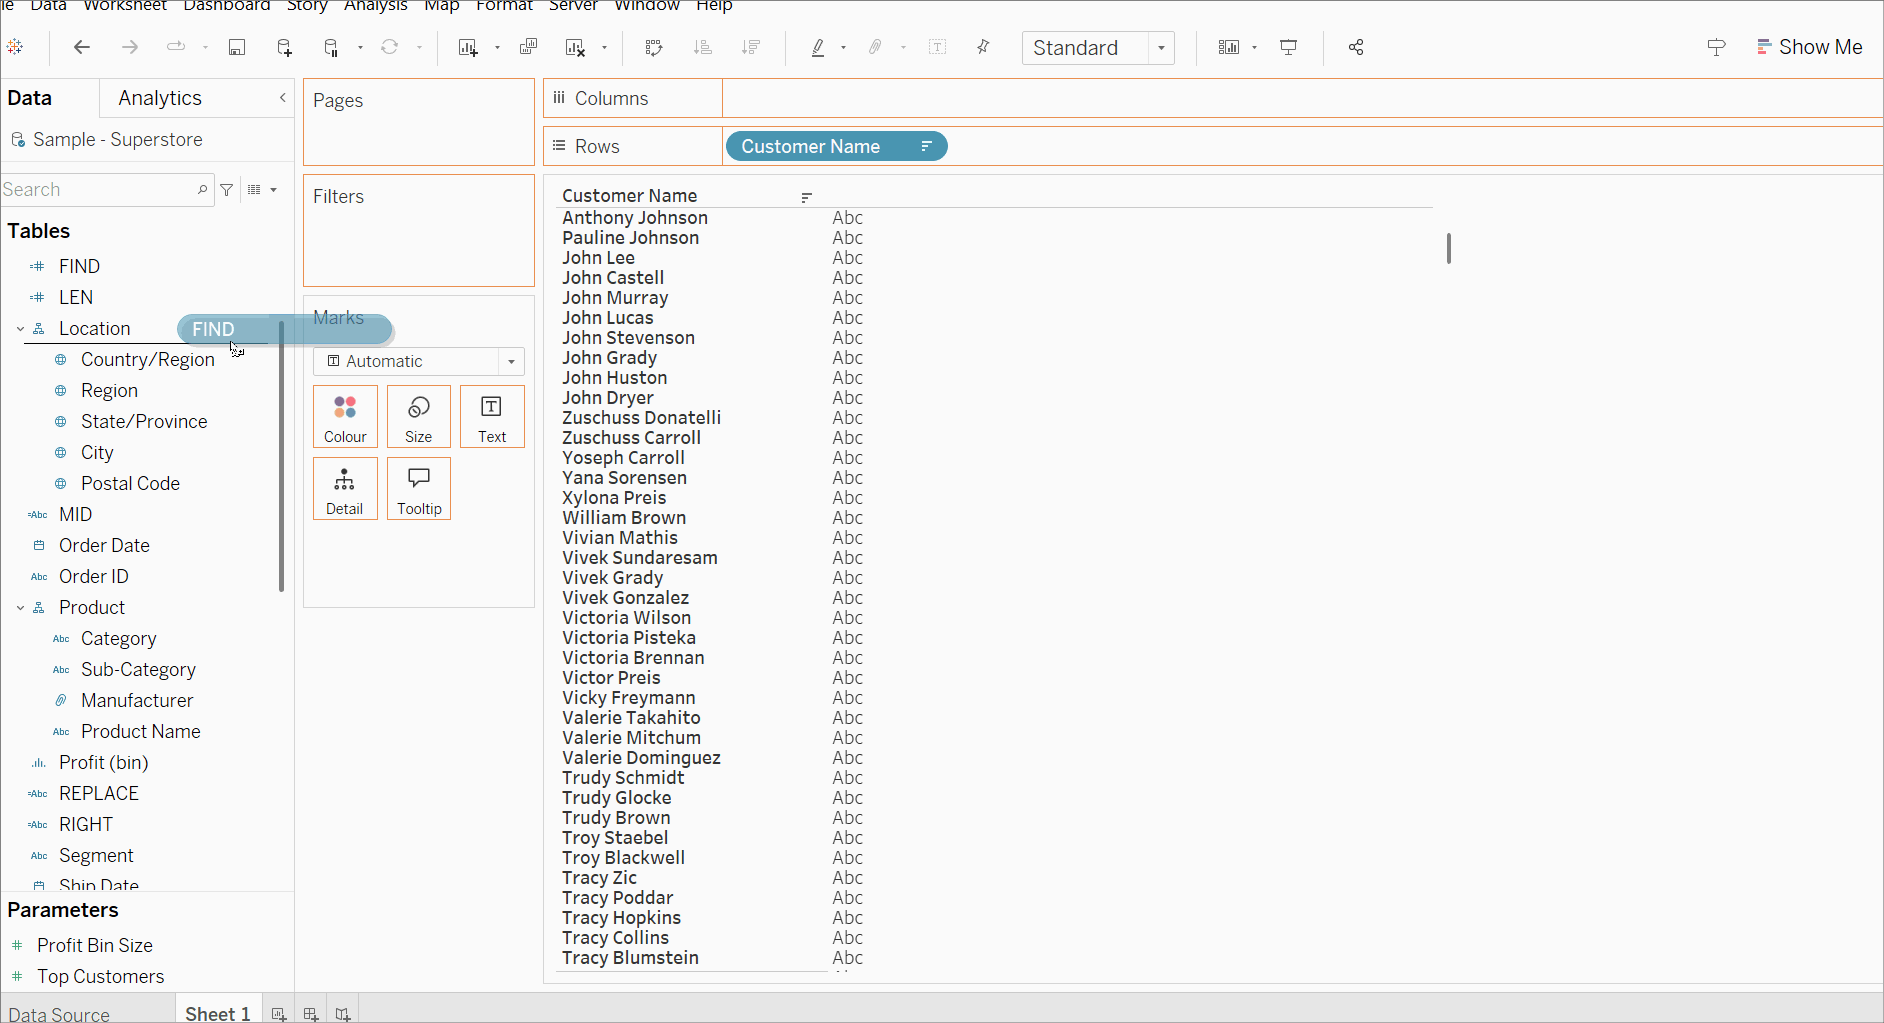The width and height of the screenshot is (1884, 1023).
Task: Click the Search fields input box
Action: 98,190
